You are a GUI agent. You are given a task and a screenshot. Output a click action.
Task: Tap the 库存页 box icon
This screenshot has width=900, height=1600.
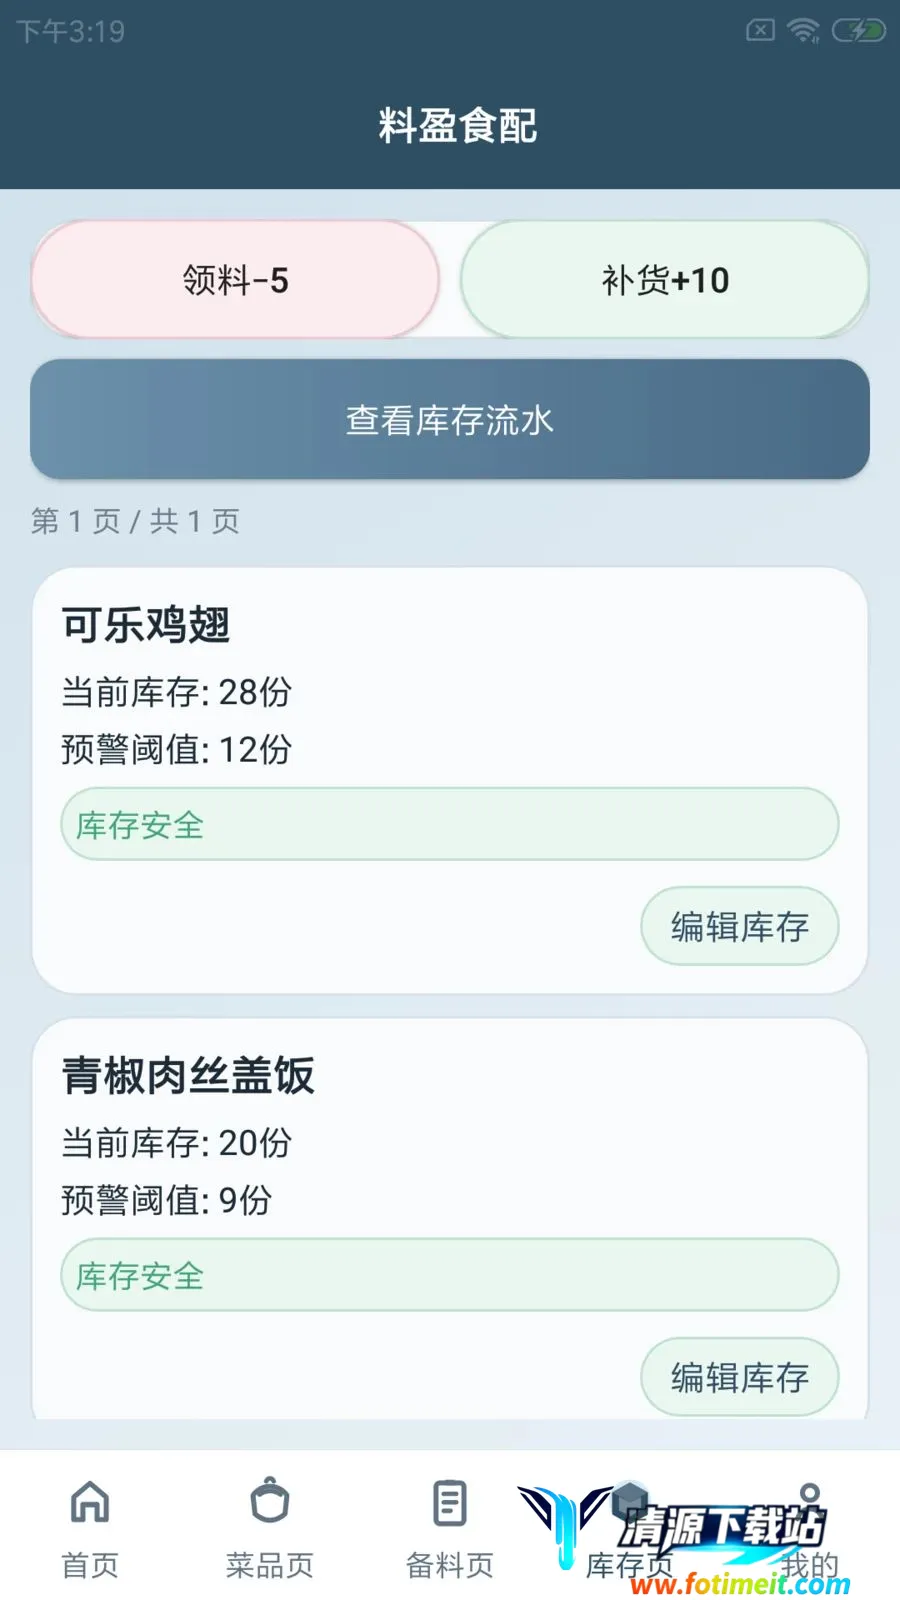coord(630,1502)
